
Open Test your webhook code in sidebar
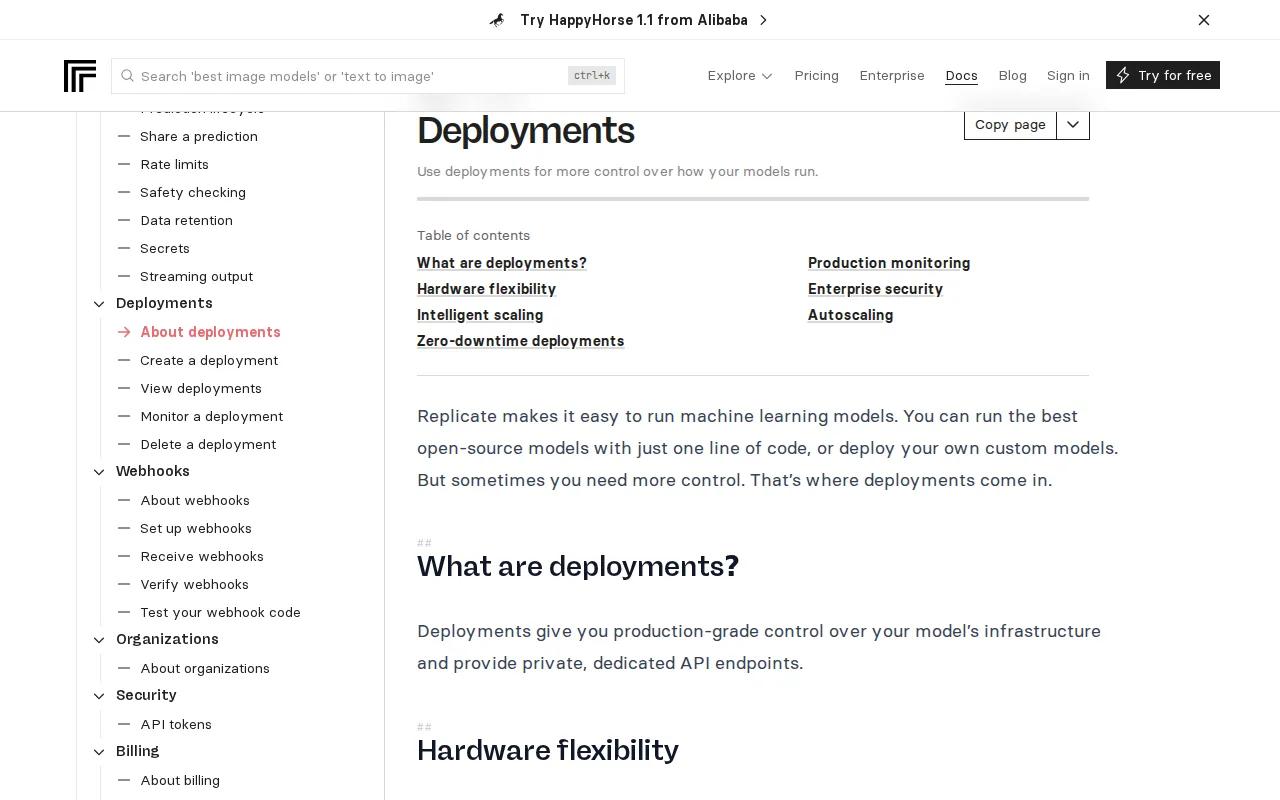221,612
